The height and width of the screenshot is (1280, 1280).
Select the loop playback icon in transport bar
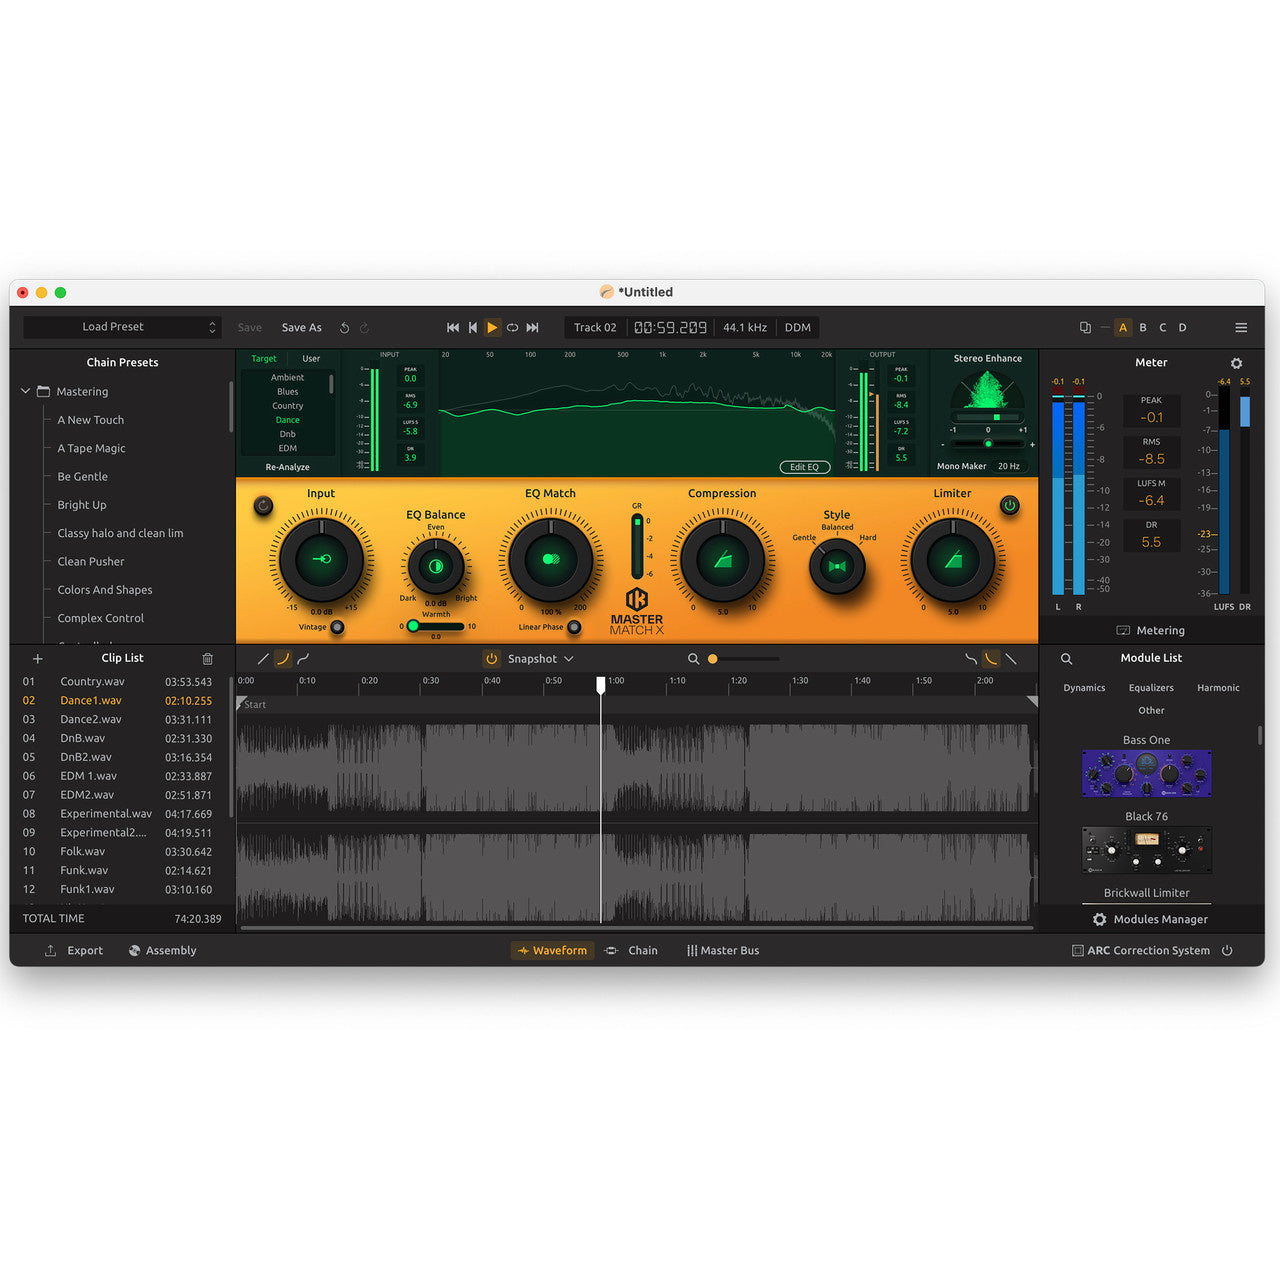click(512, 327)
